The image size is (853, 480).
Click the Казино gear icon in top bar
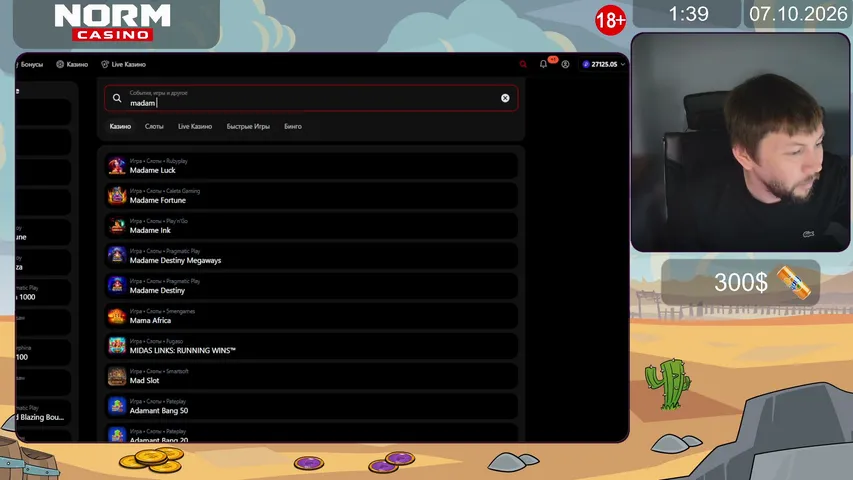[60, 64]
